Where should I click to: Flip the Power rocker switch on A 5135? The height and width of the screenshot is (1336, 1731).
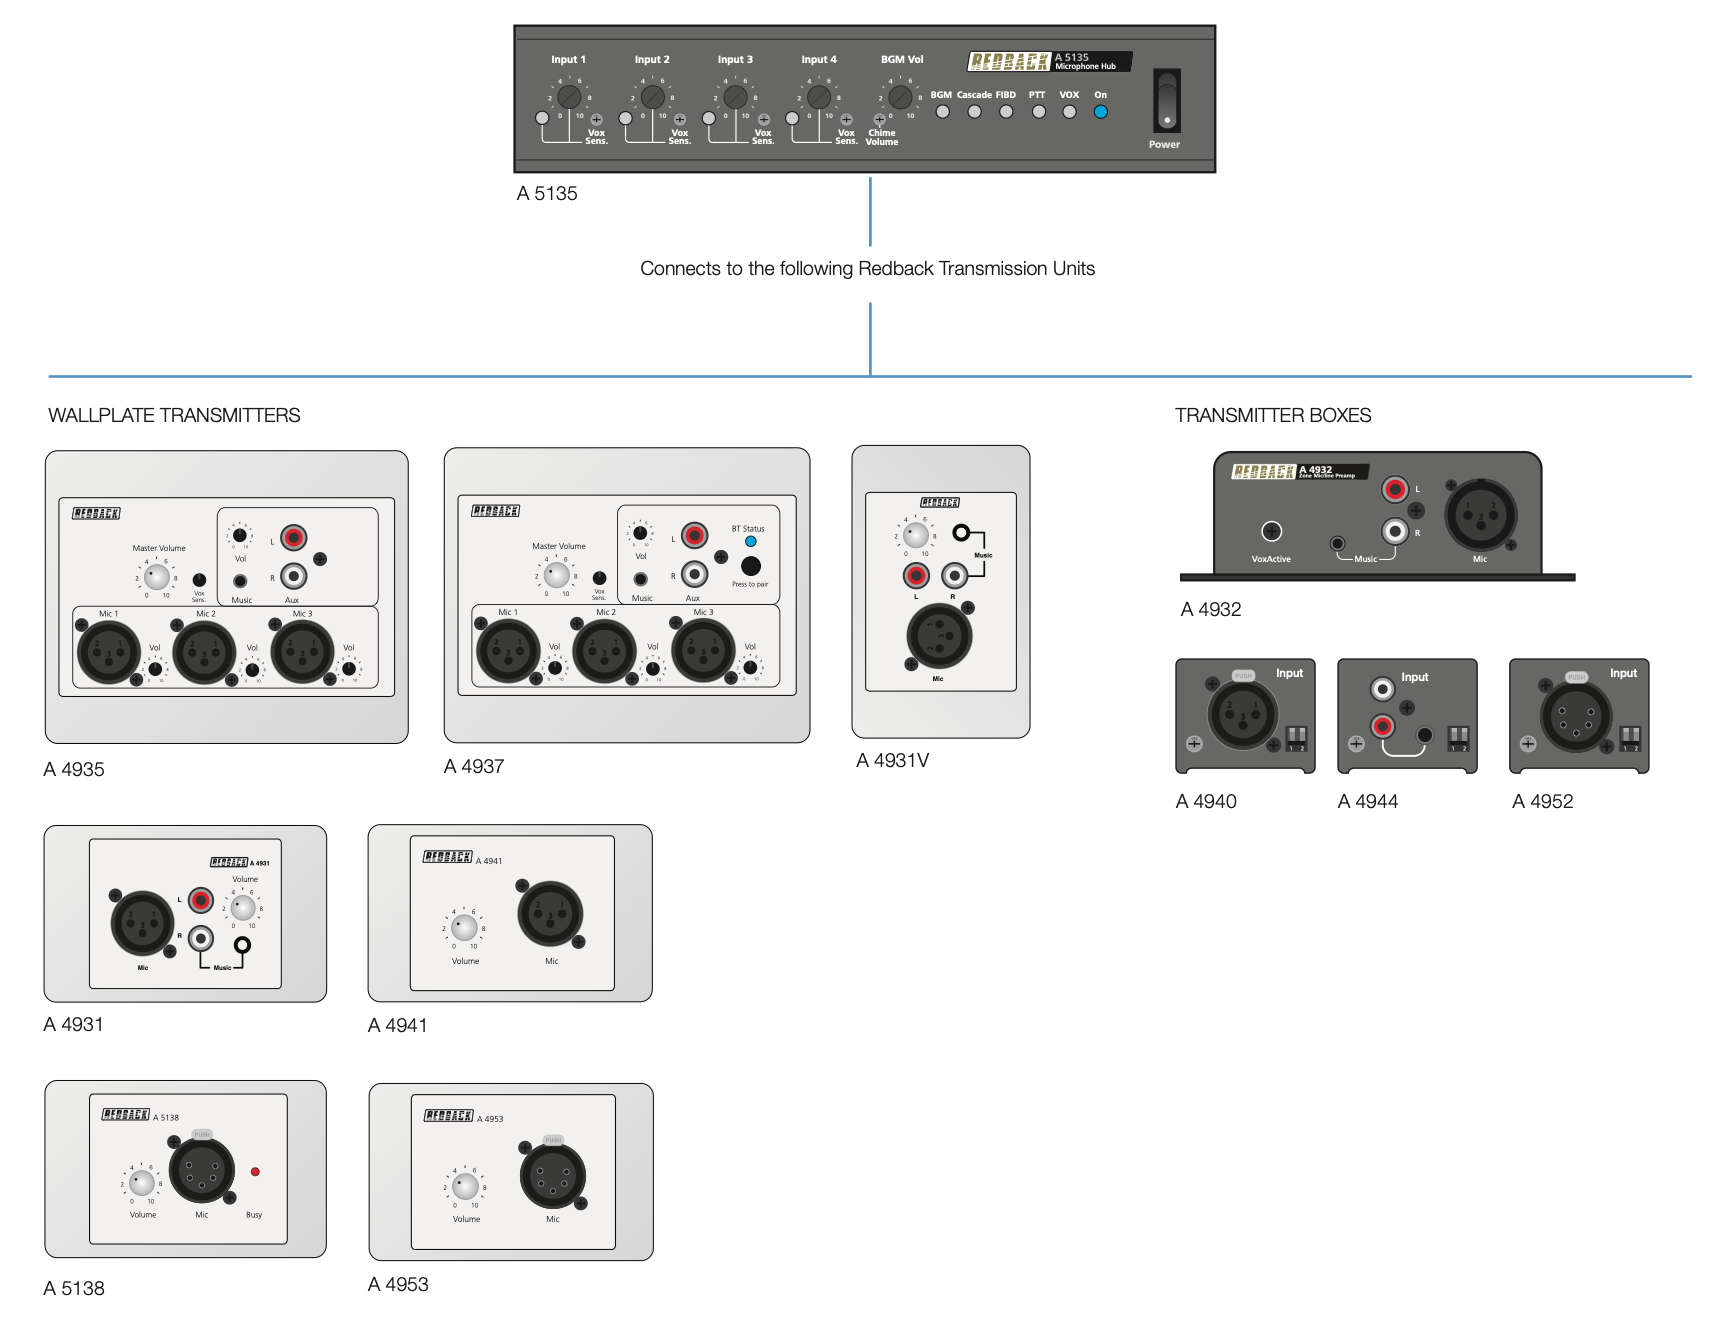1166,101
